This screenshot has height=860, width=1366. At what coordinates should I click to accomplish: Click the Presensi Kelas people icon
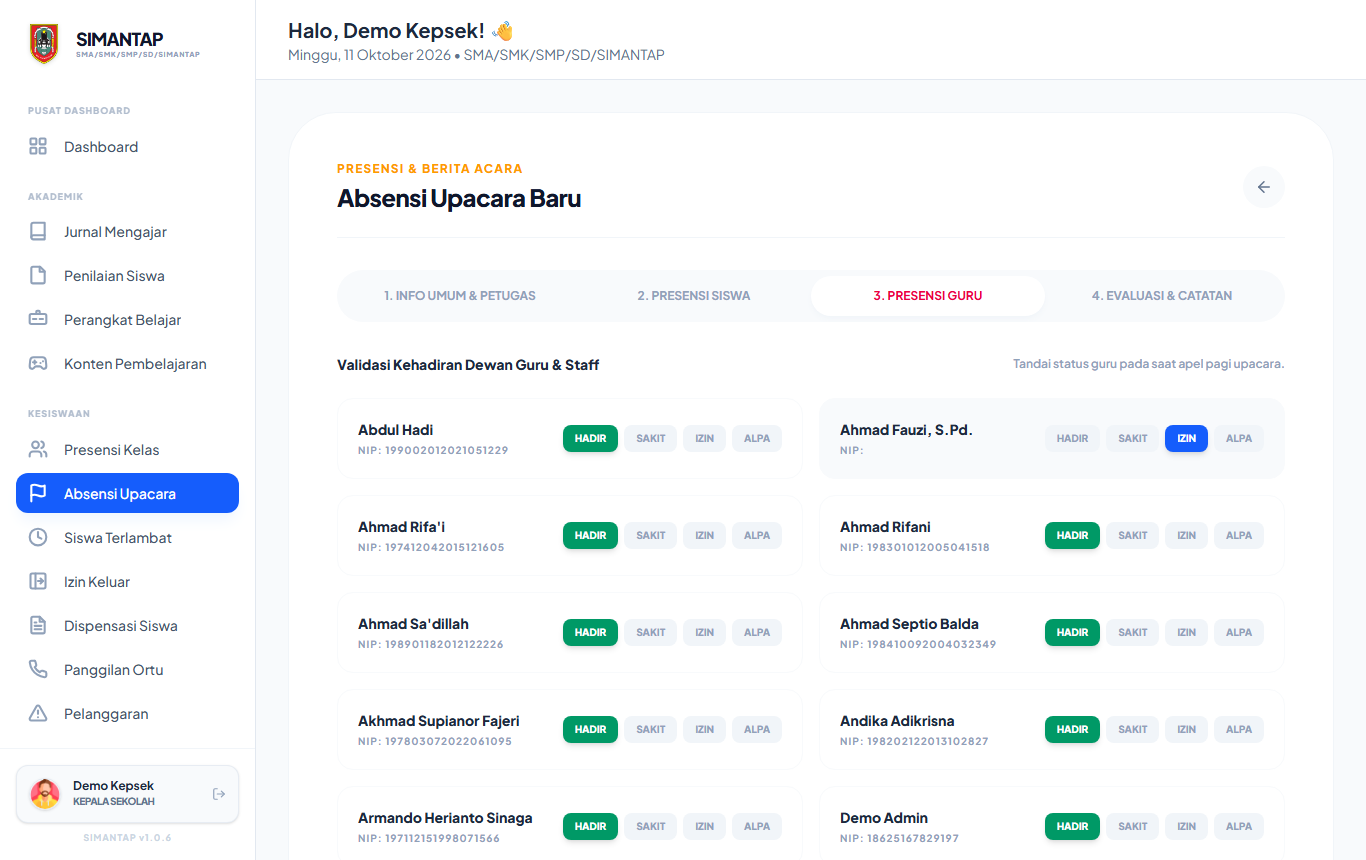coord(38,450)
